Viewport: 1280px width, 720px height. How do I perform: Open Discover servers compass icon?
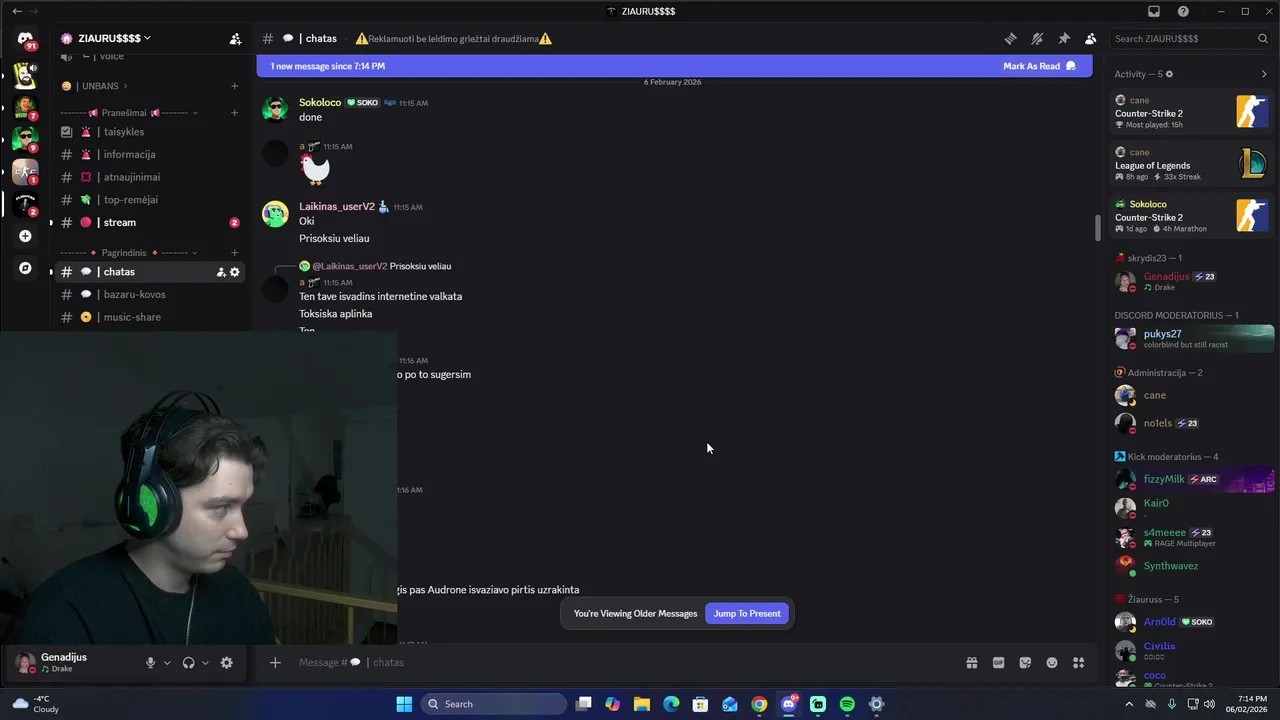(x=25, y=268)
